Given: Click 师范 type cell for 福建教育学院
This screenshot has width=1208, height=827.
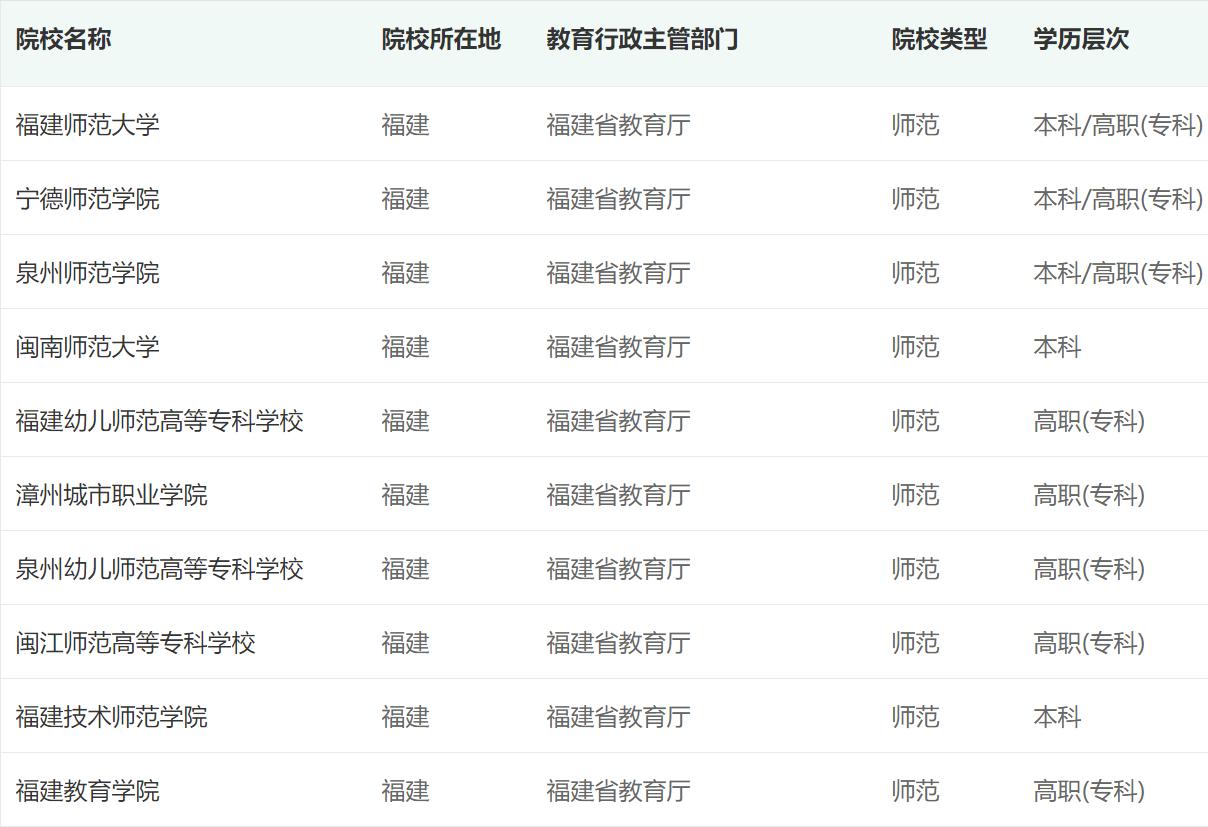Looking at the screenshot, I should point(915,791).
